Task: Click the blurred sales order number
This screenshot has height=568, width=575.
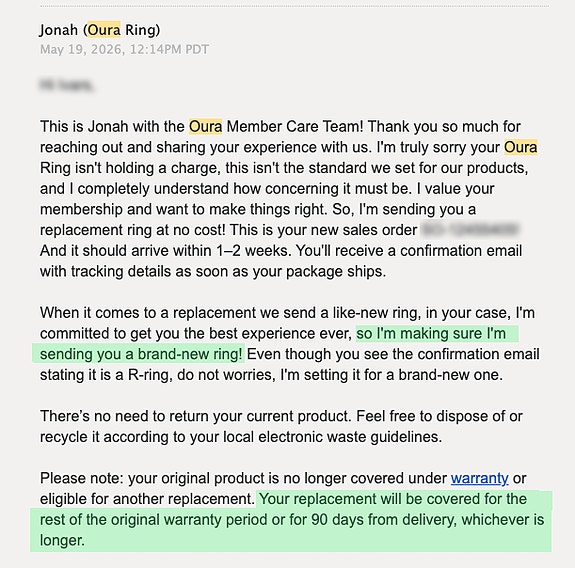Action: [470, 230]
